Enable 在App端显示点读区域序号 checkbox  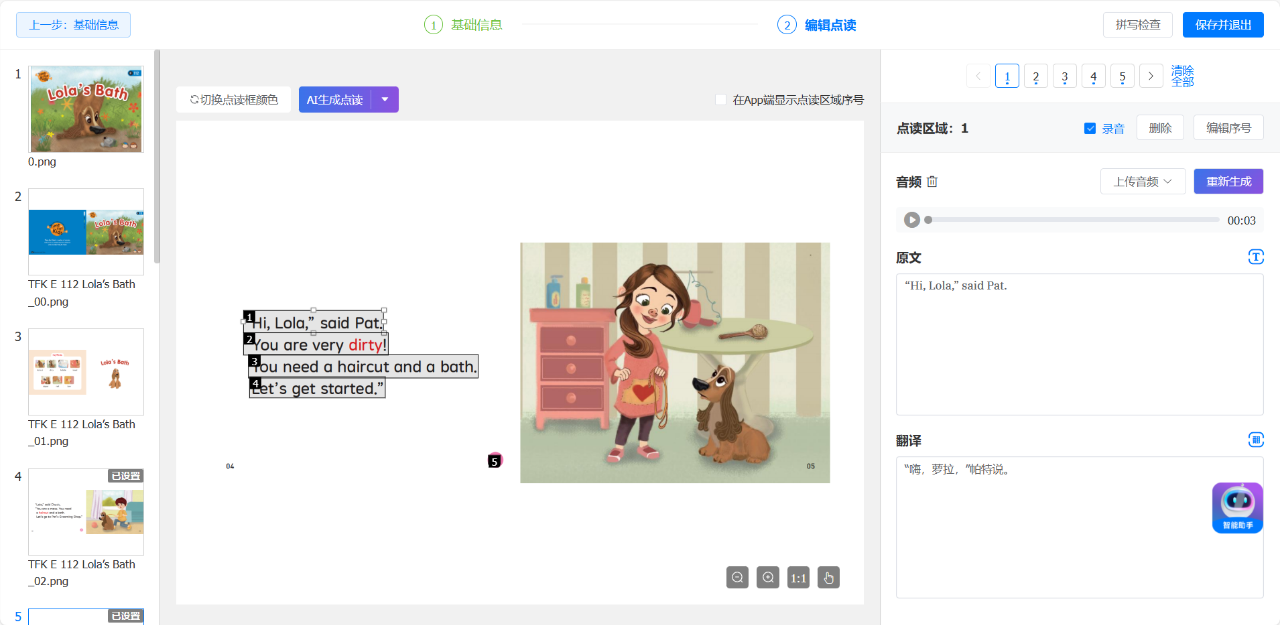pyautogui.click(x=721, y=100)
